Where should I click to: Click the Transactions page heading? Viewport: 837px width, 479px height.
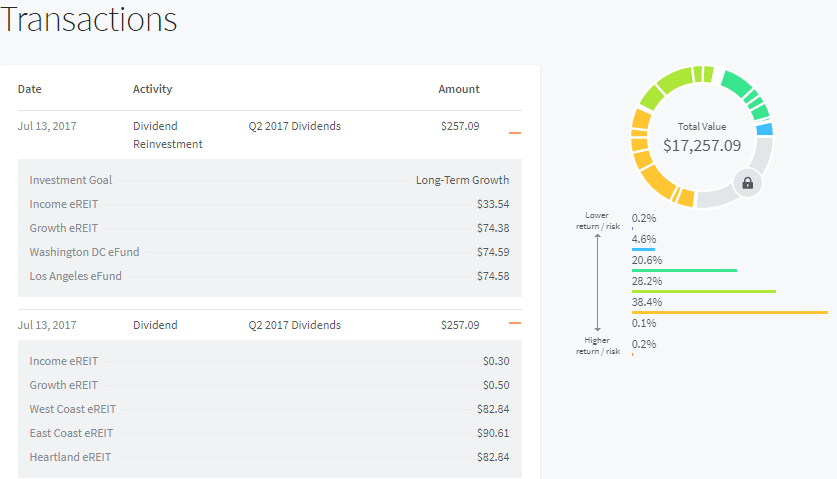click(89, 19)
